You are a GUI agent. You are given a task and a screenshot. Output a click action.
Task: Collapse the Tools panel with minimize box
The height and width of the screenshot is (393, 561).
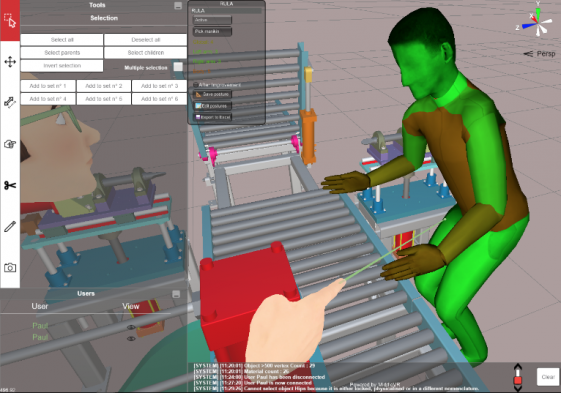coord(178,5)
